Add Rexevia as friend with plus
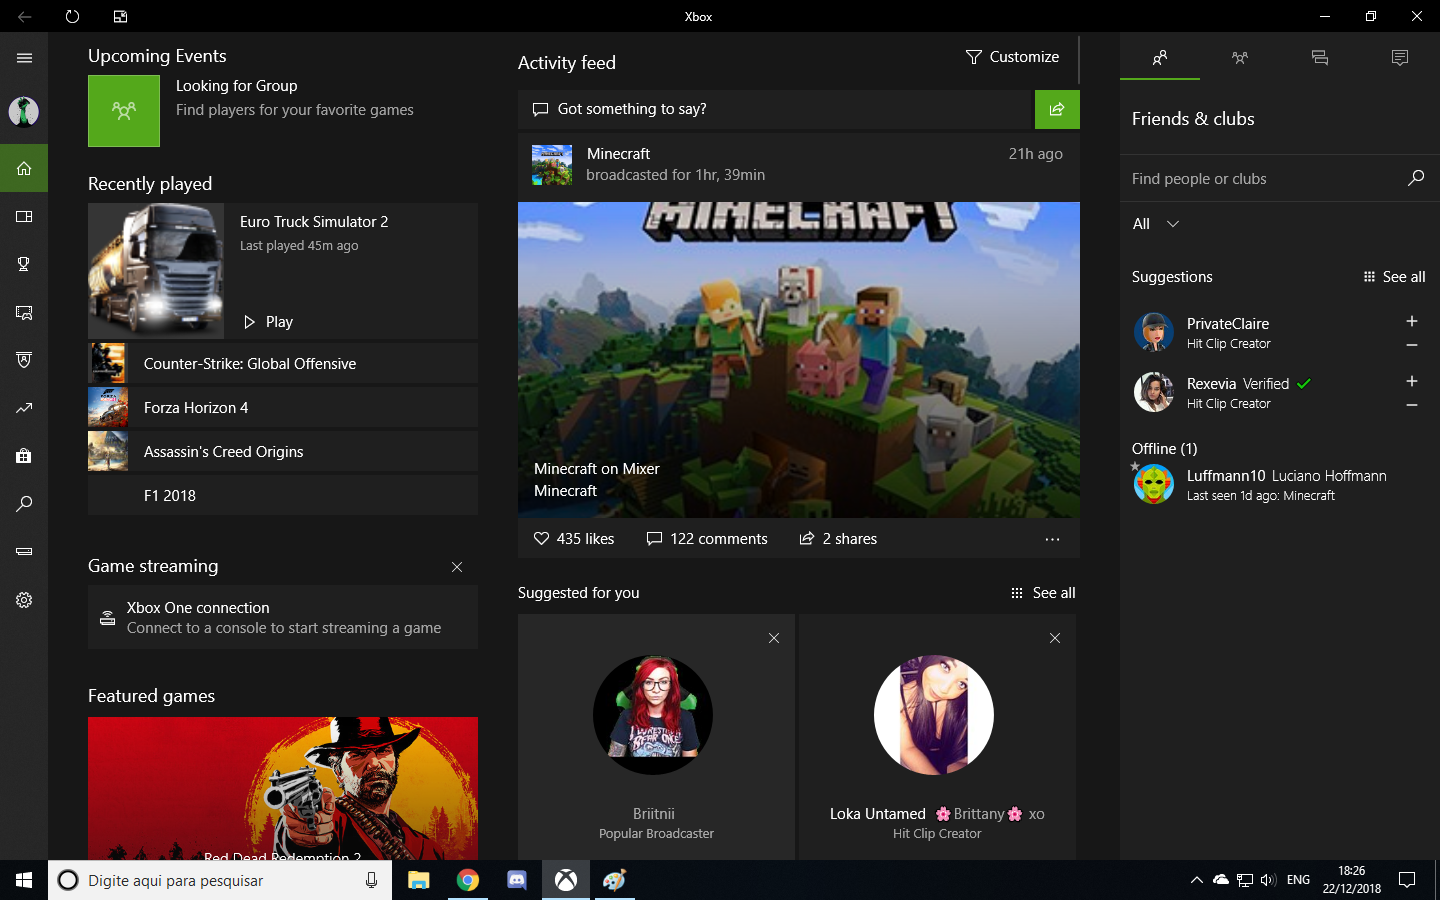 pyautogui.click(x=1412, y=381)
